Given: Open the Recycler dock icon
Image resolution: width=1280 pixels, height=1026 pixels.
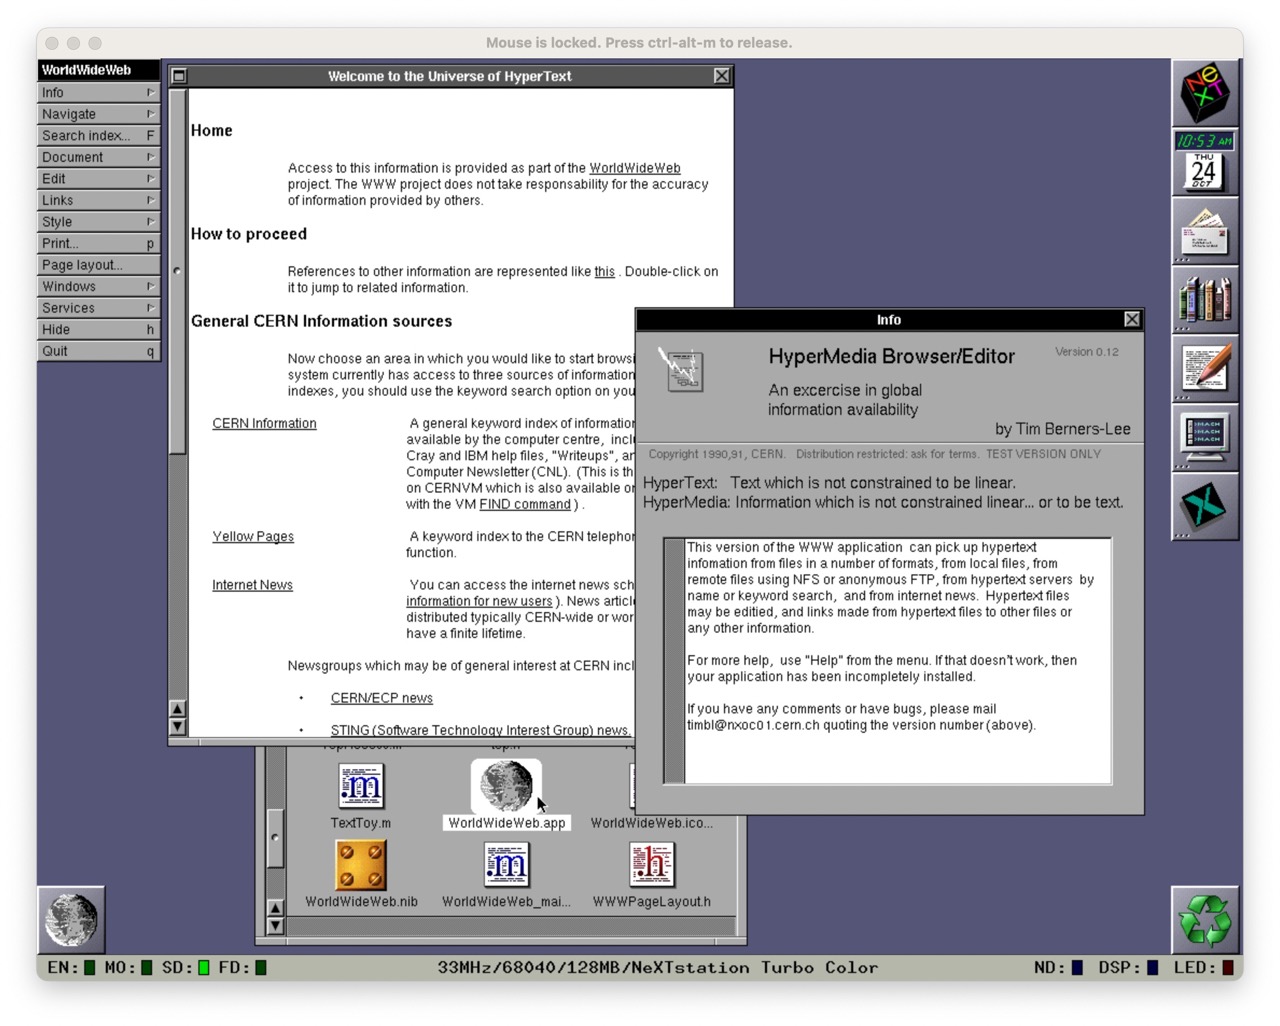Looking at the screenshot, I should [1205, 920].
